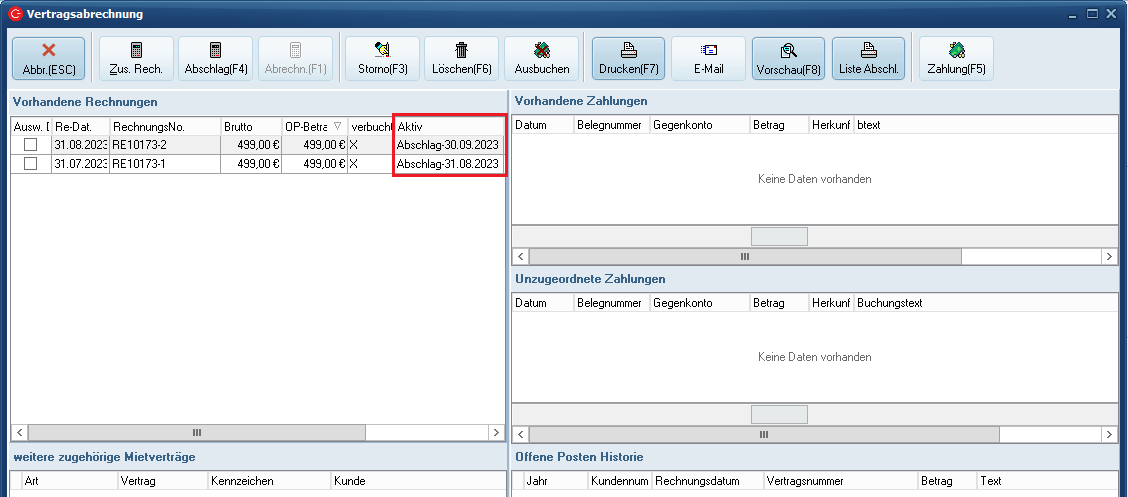Click Belegnummer header in Unzugeordnete Zahlungen
Viewport: 1128px width, 497px height.
[609, 302]
